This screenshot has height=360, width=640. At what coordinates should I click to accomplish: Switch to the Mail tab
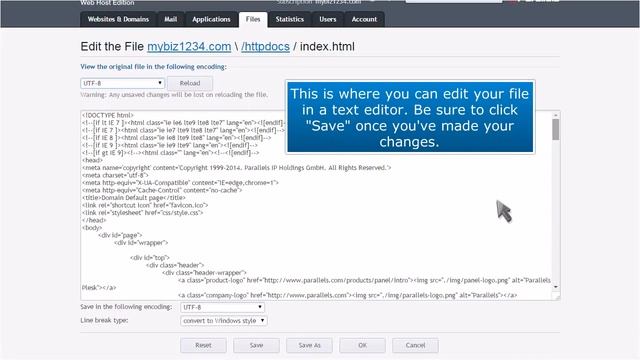[x=171, y=19]
